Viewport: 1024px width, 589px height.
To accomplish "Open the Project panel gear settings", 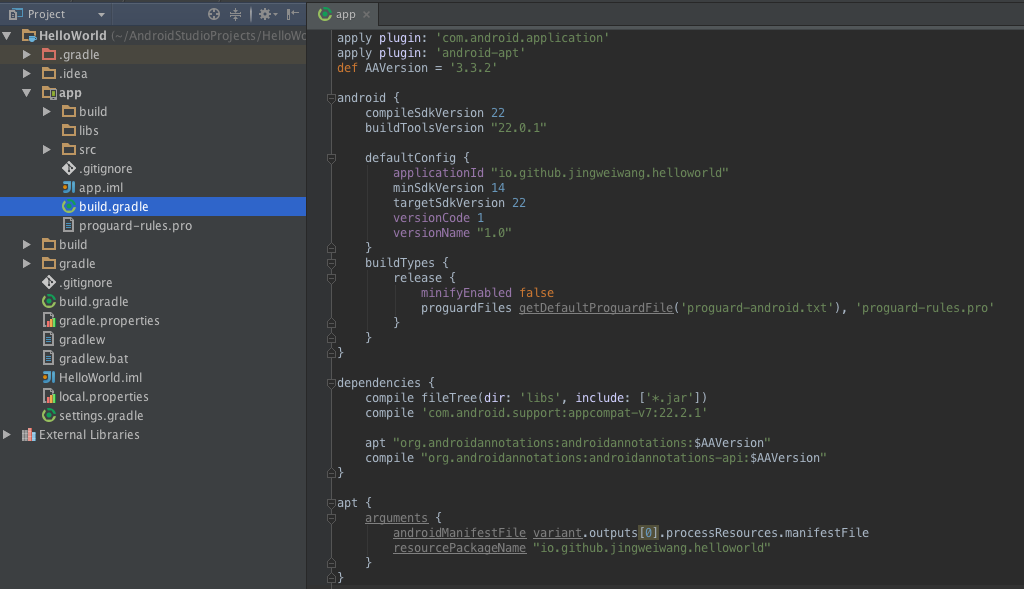I will click(265, 14).
